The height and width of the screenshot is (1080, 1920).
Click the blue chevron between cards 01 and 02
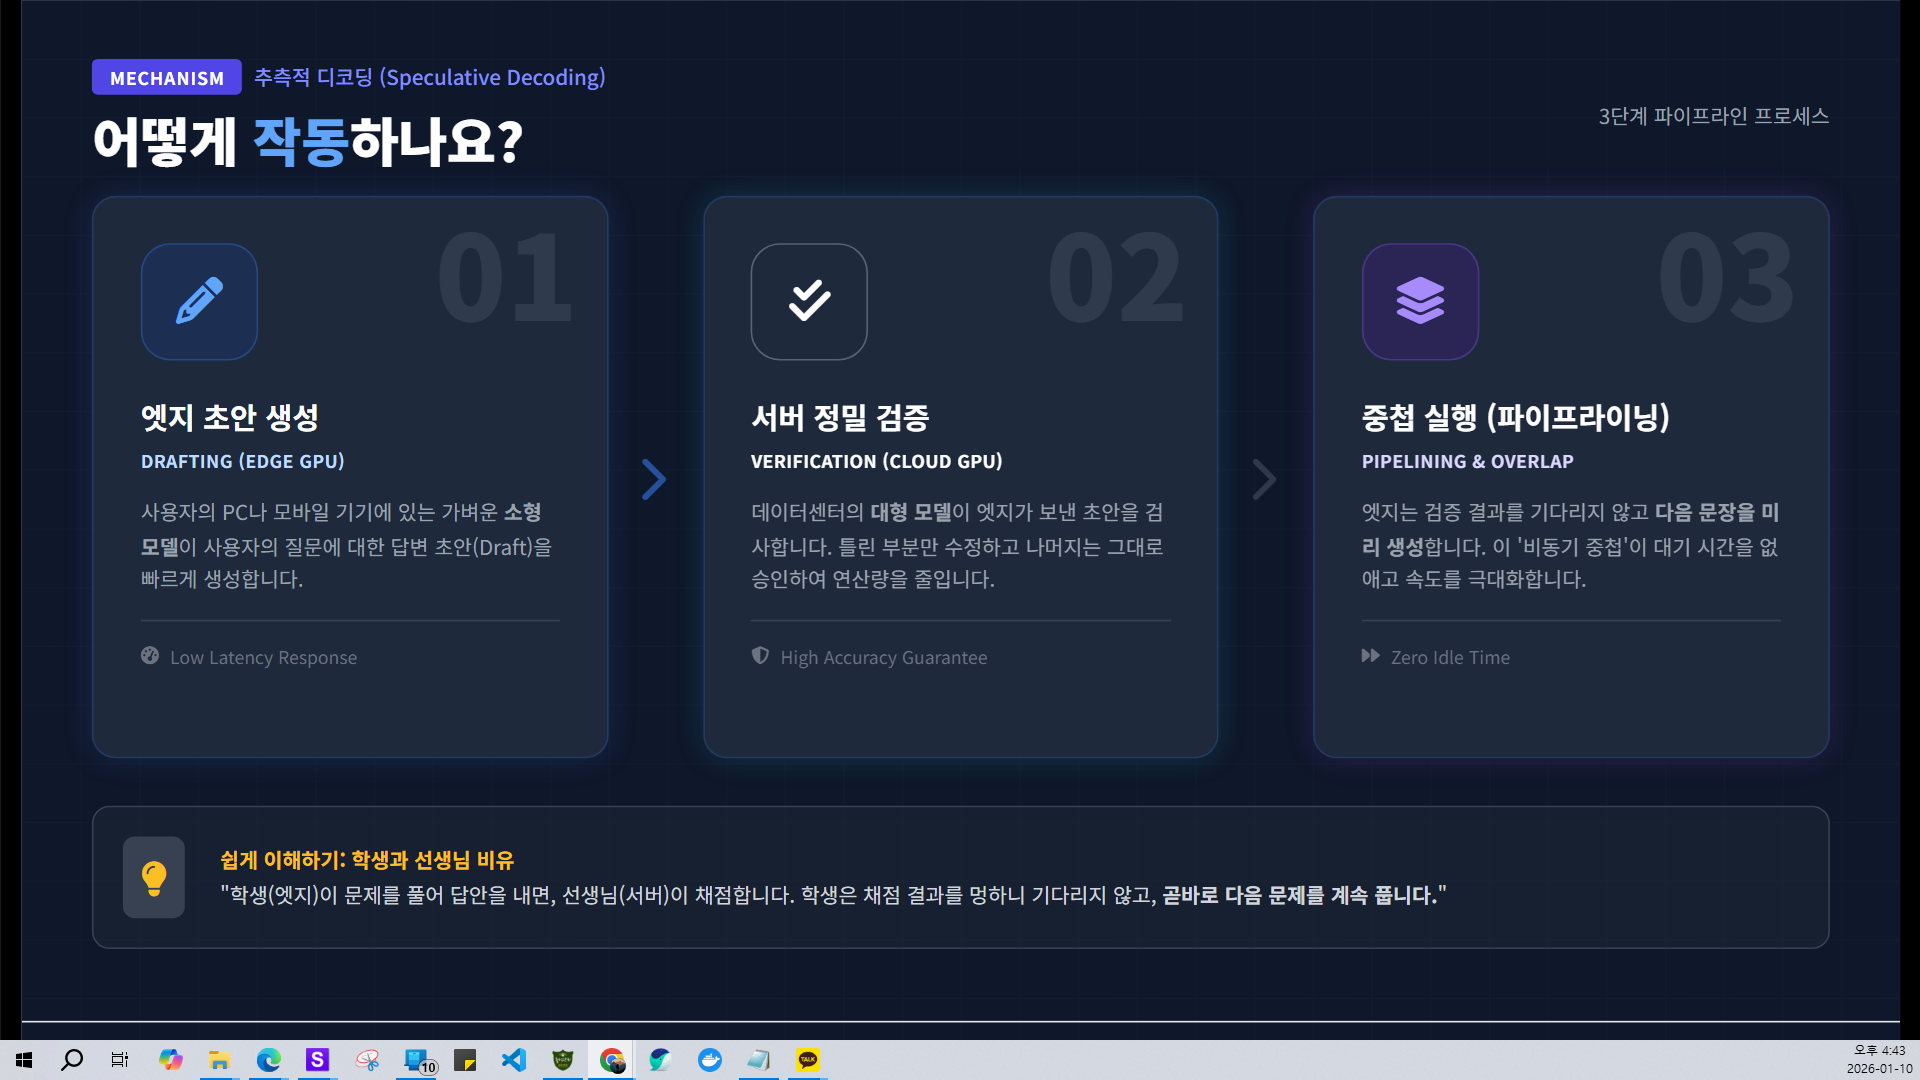pyautogui.click(x=653, y=480)
